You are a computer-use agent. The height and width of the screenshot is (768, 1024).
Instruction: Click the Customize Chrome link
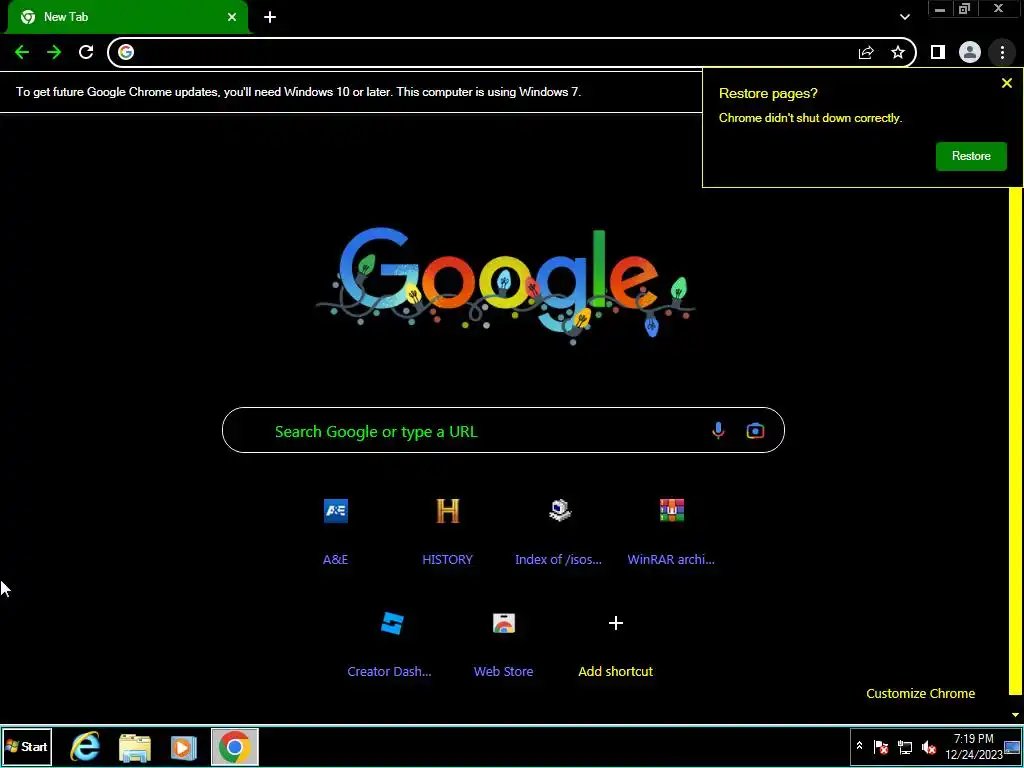pos(920,694)
